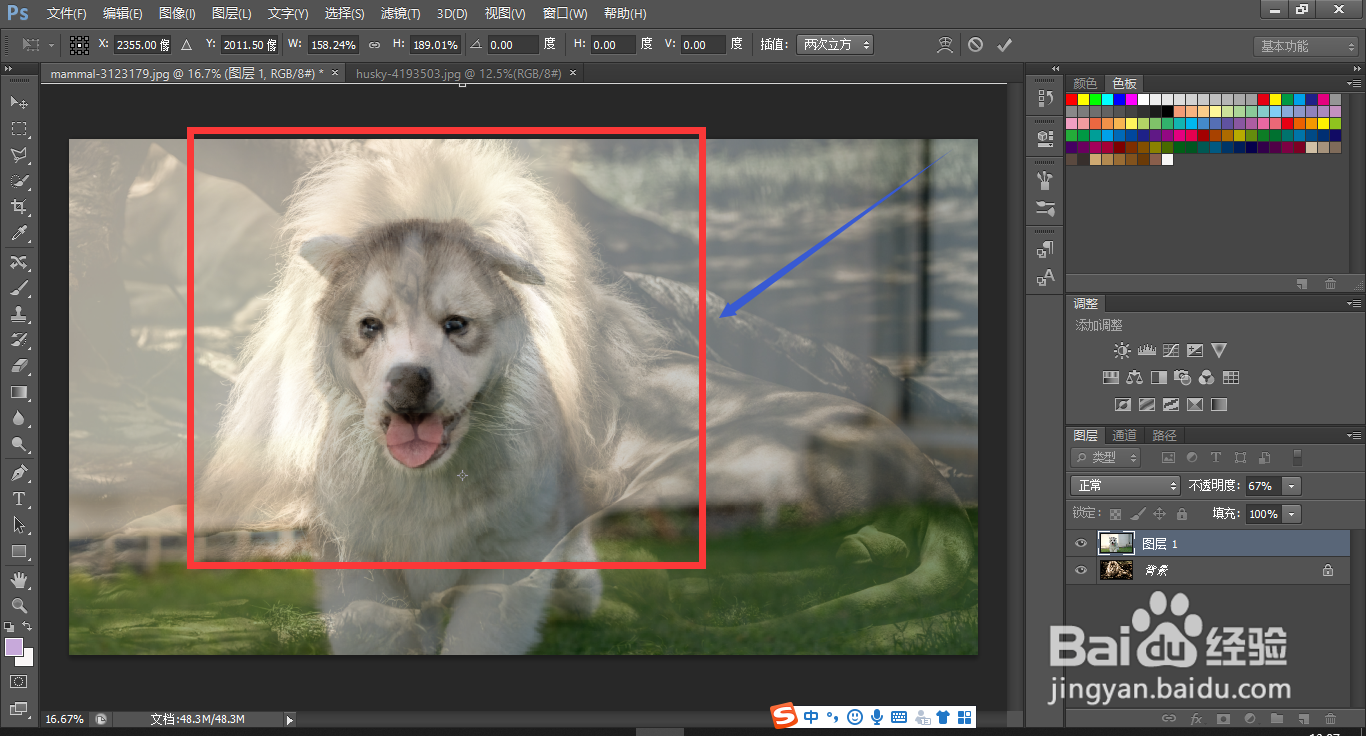Select the Crop tool
Viewport: 1366px width, 736px height.
coord(18,207)
